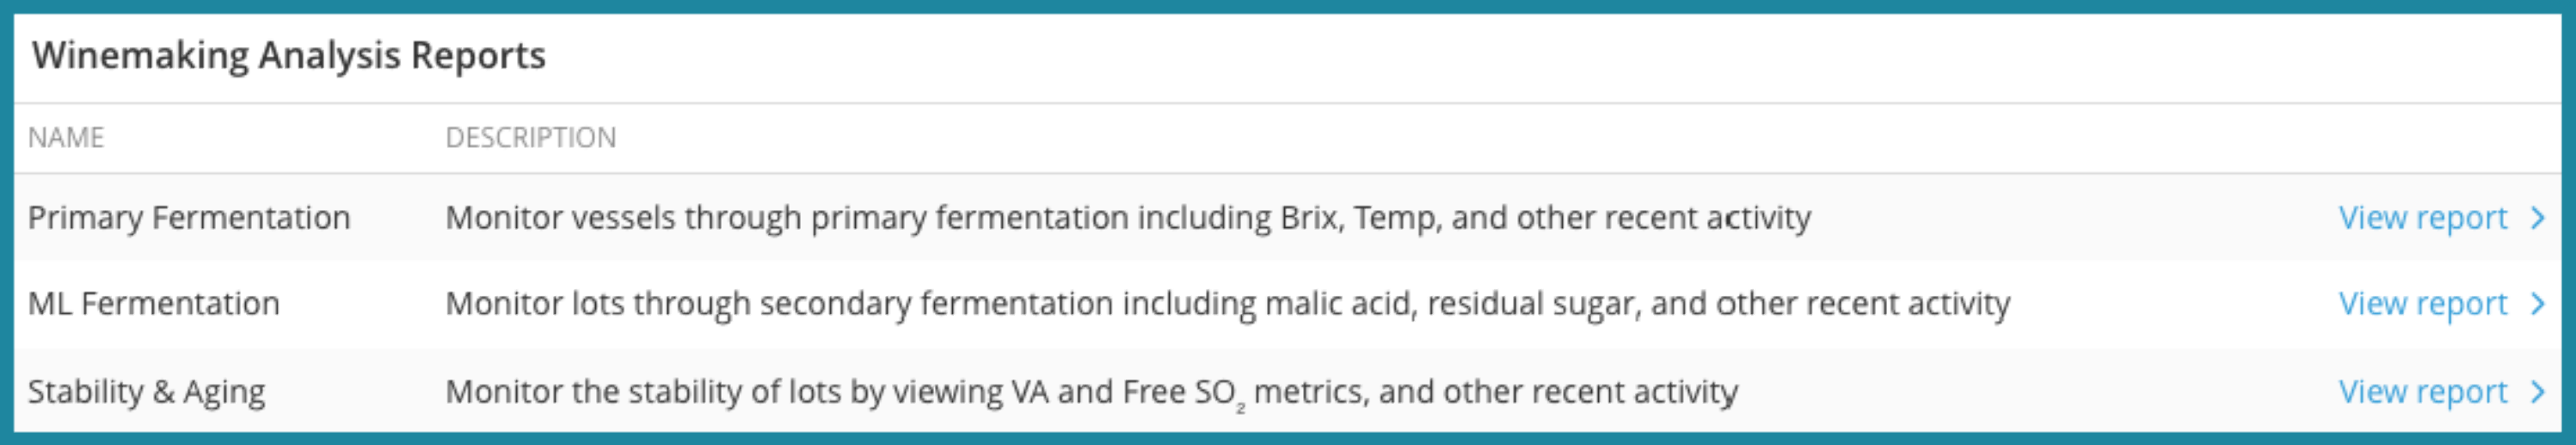The image size is (2576, 445).
Task: Click the Primary Fermentation description text
Action: pos(1128,218)
